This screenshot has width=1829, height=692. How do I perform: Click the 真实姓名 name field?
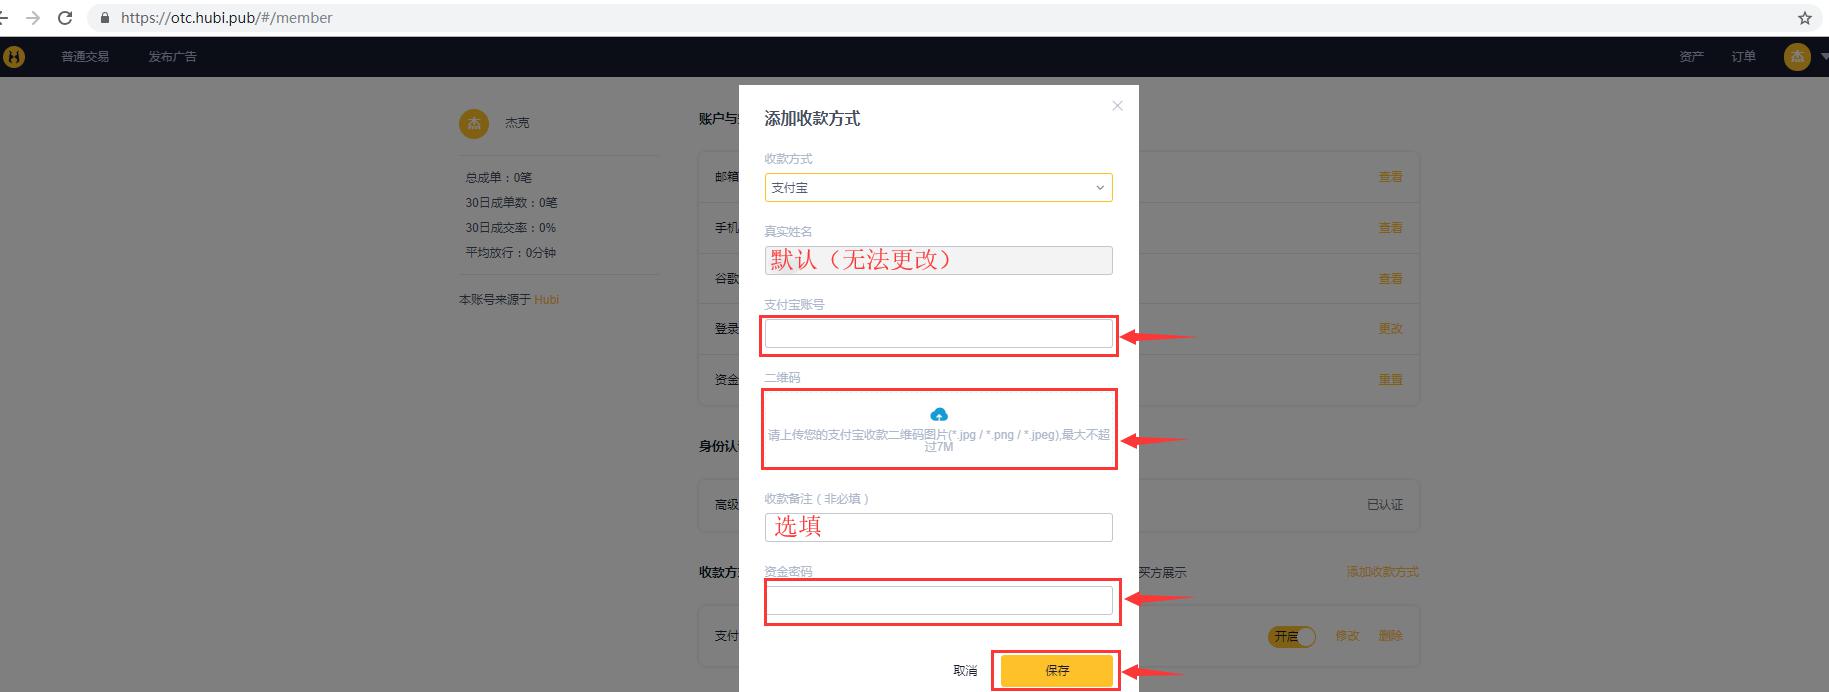[x=938, y=260]
